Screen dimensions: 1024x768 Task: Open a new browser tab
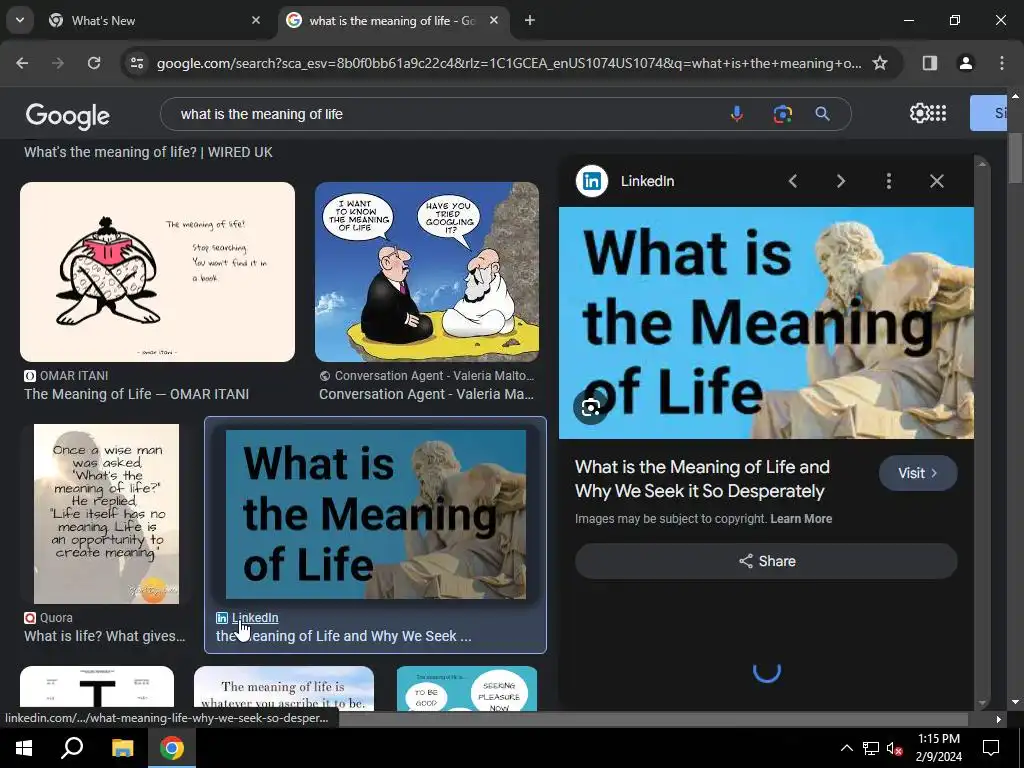530,20
